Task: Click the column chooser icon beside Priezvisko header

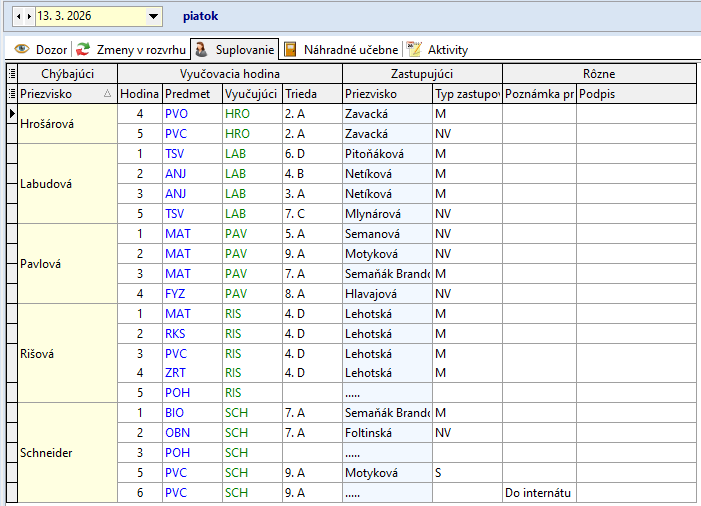Action: (12, 93)
